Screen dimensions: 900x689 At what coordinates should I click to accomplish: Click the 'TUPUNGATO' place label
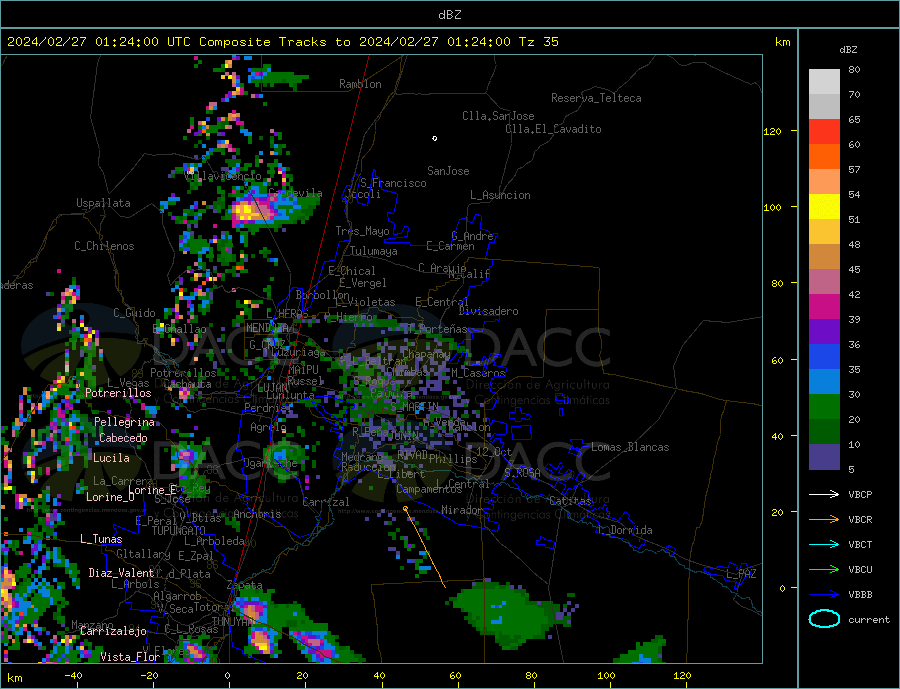(179, 531)
